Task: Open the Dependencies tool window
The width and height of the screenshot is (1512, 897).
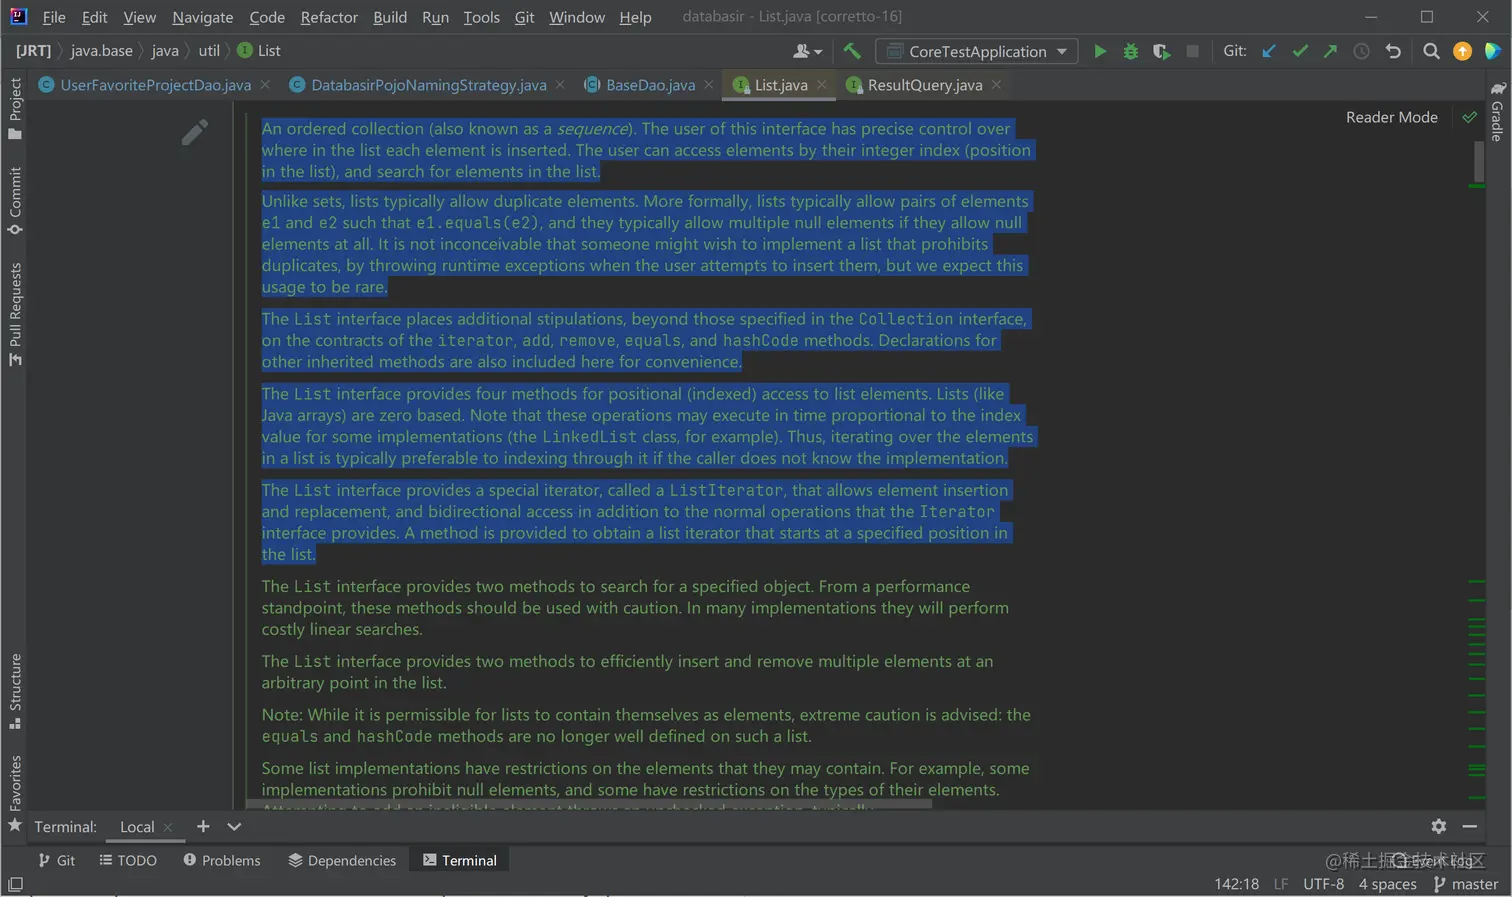Action: 342,860
